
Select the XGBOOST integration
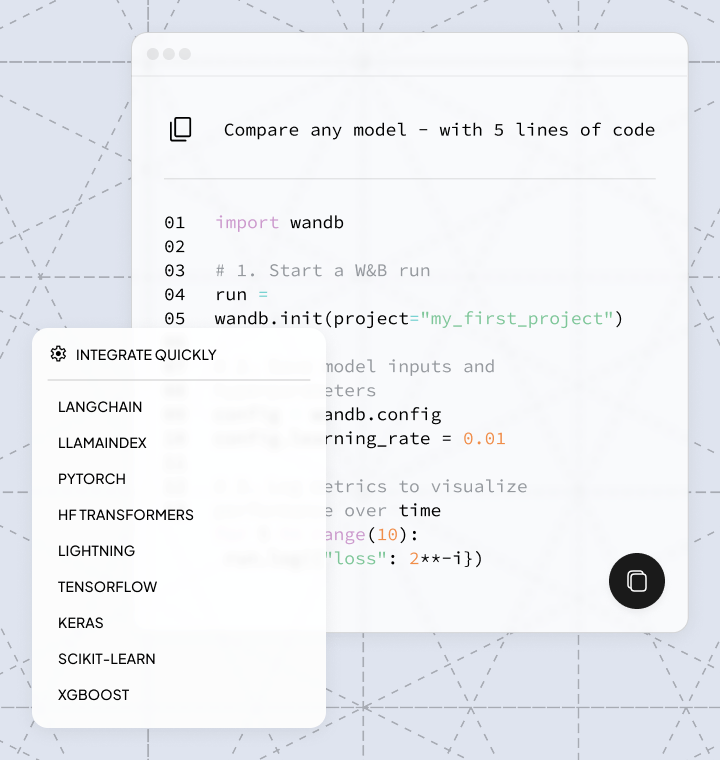93,695
